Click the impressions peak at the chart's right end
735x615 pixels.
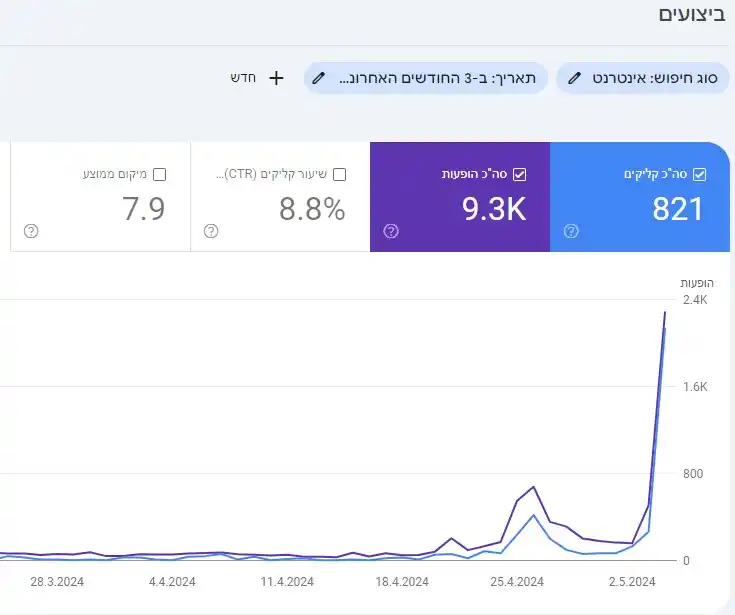(665, 313)
